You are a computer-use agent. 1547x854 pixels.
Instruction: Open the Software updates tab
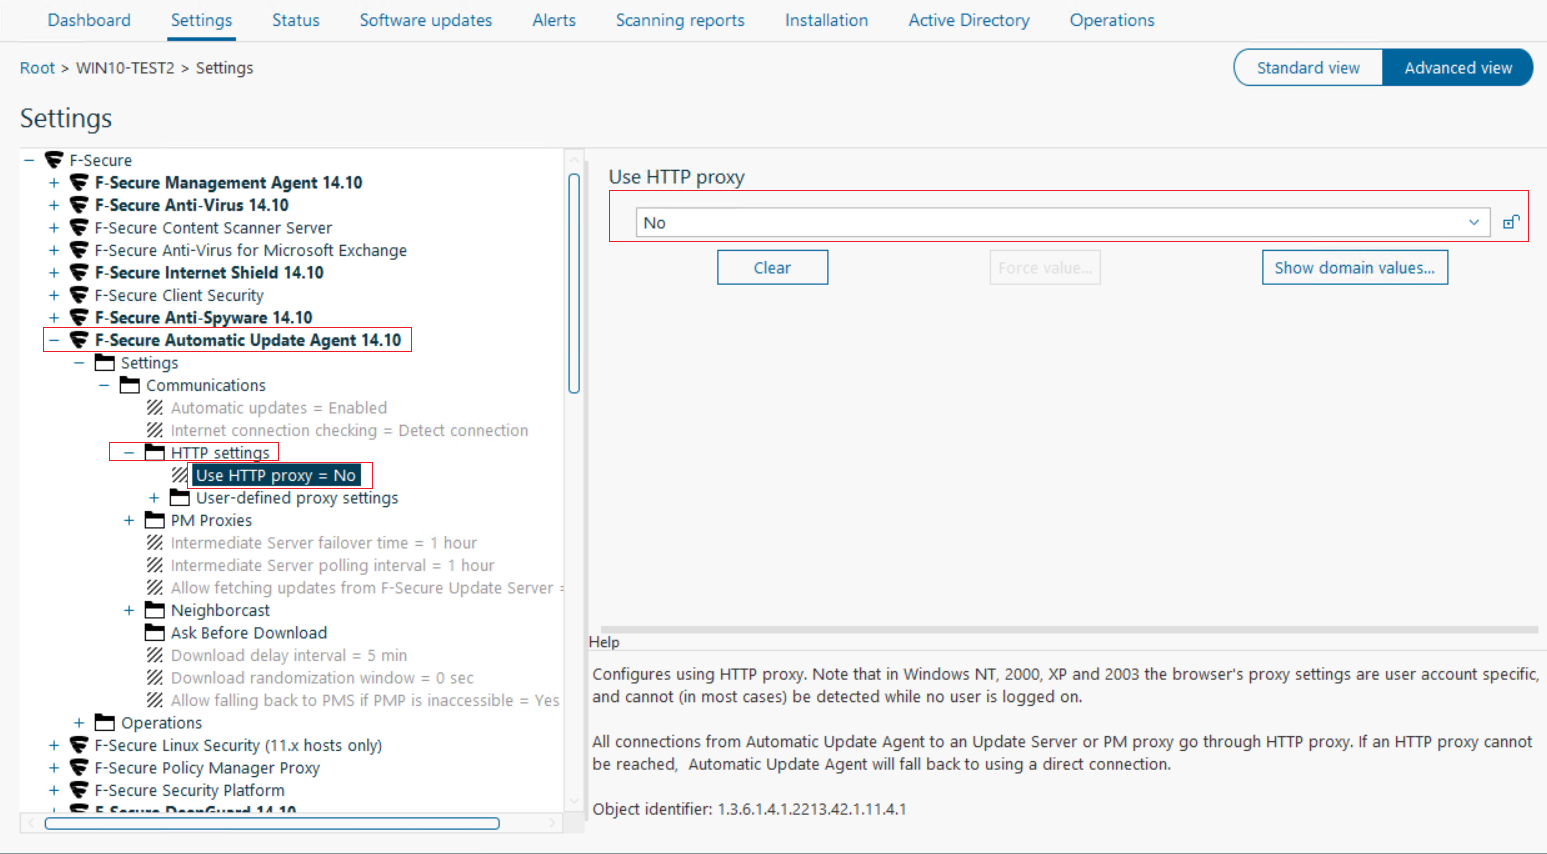426,20
